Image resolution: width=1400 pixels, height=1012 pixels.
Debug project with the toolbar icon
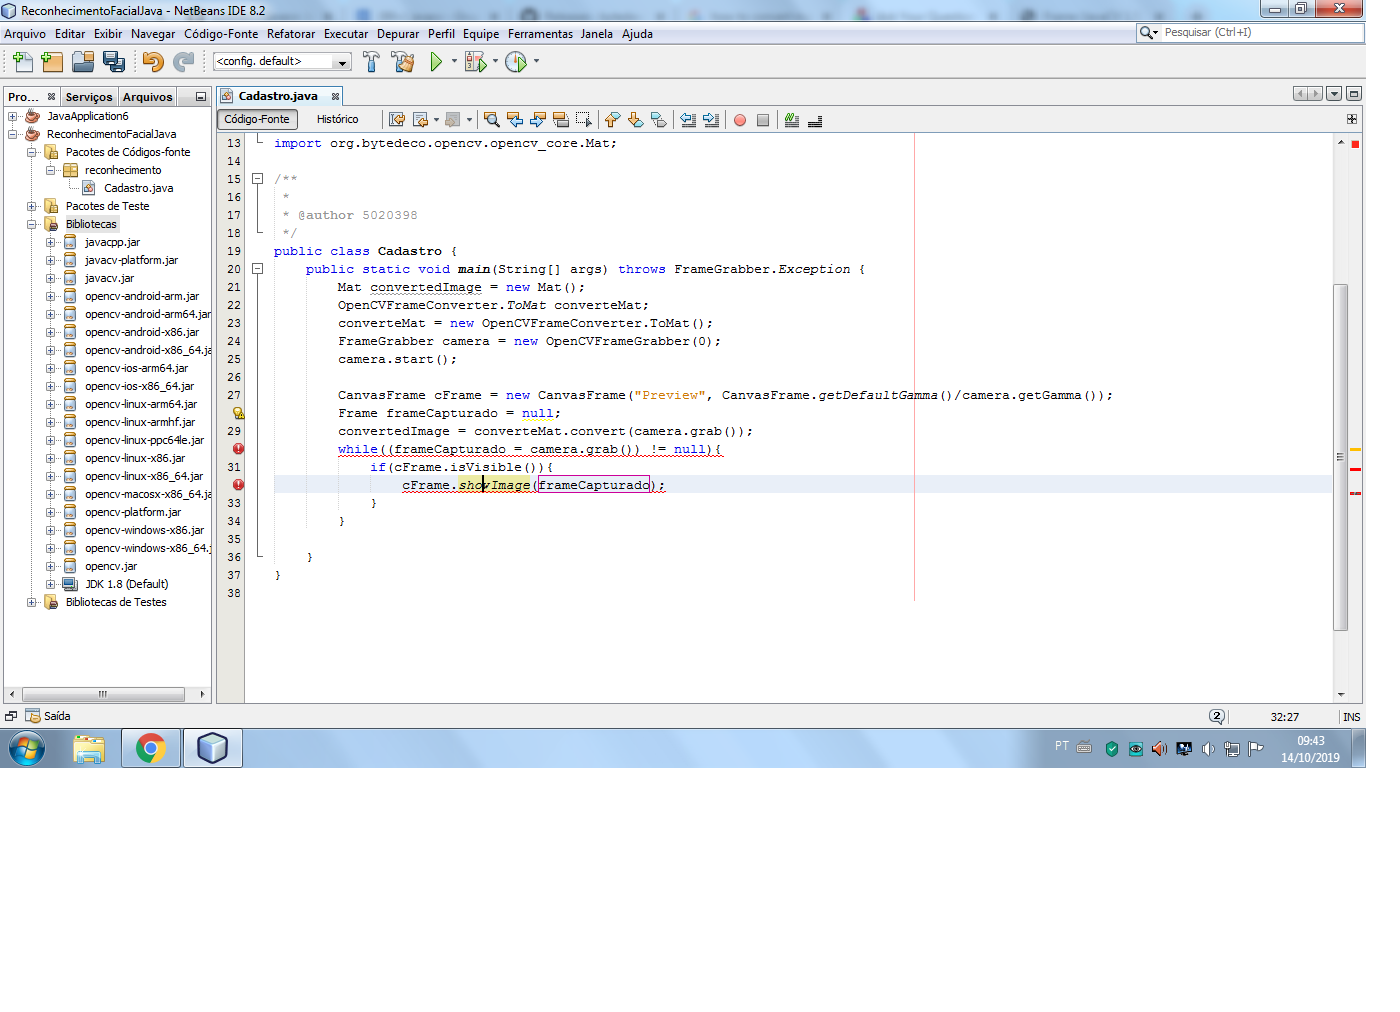[x=476, y=62]
